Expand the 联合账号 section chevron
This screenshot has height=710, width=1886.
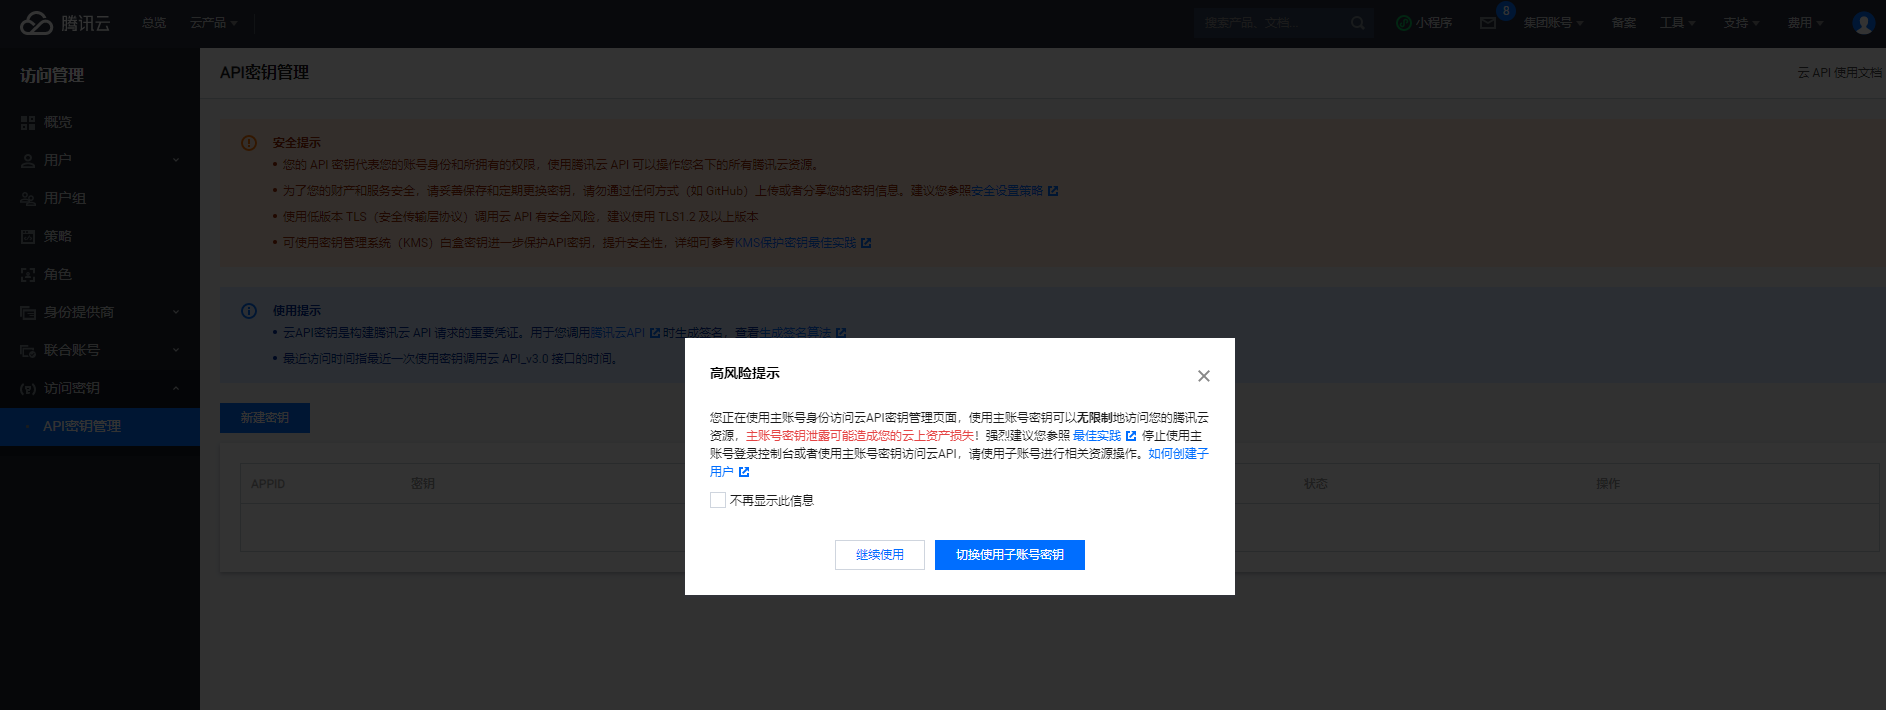coord(176,350)
